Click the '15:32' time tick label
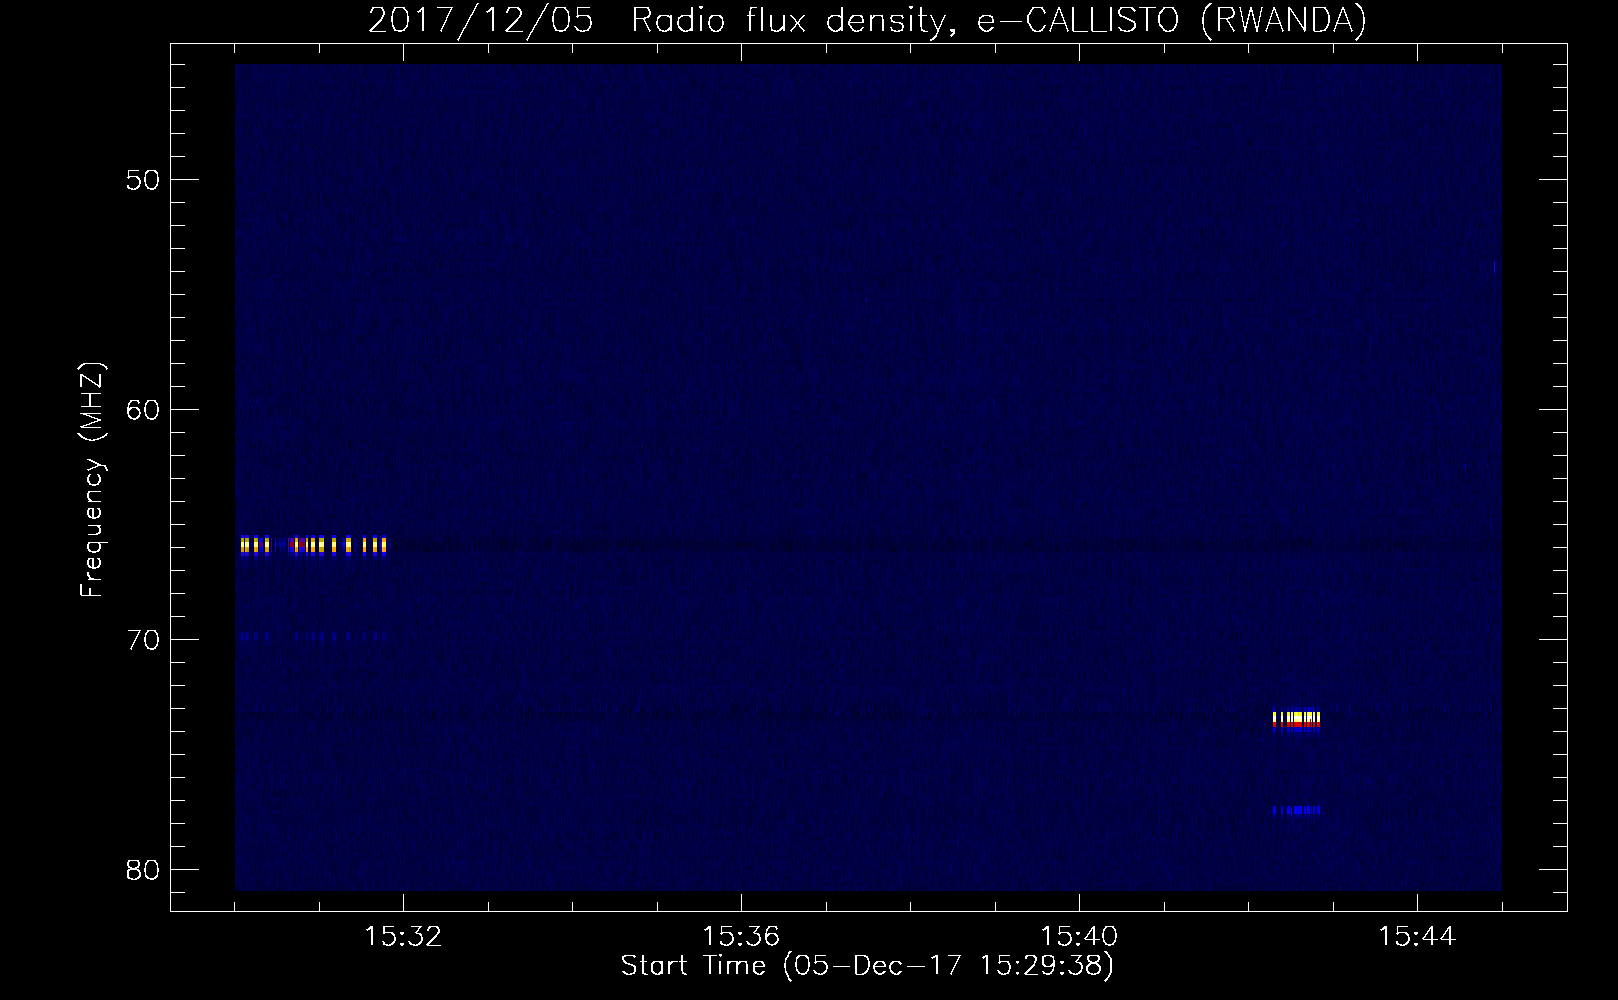1618x1000 pixels. [x=403, y=937]
